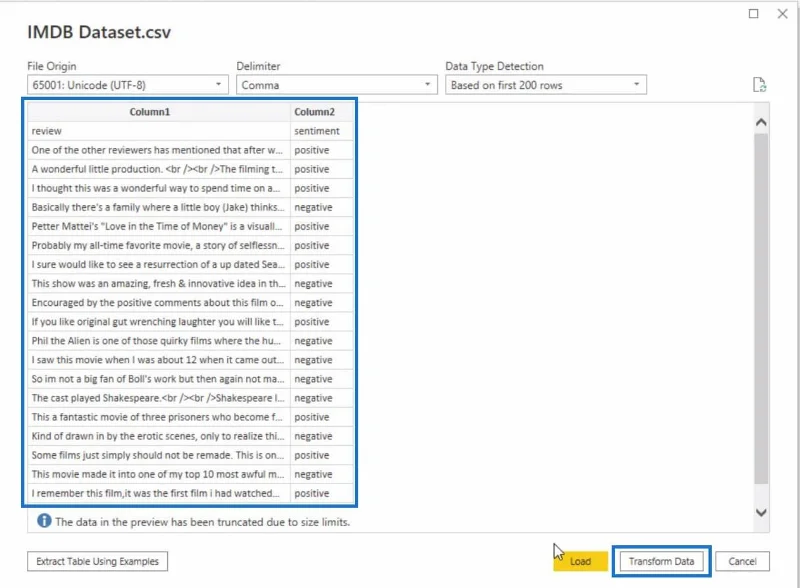
Task: Select the Column2 header
Action: (x=322, y=112)
